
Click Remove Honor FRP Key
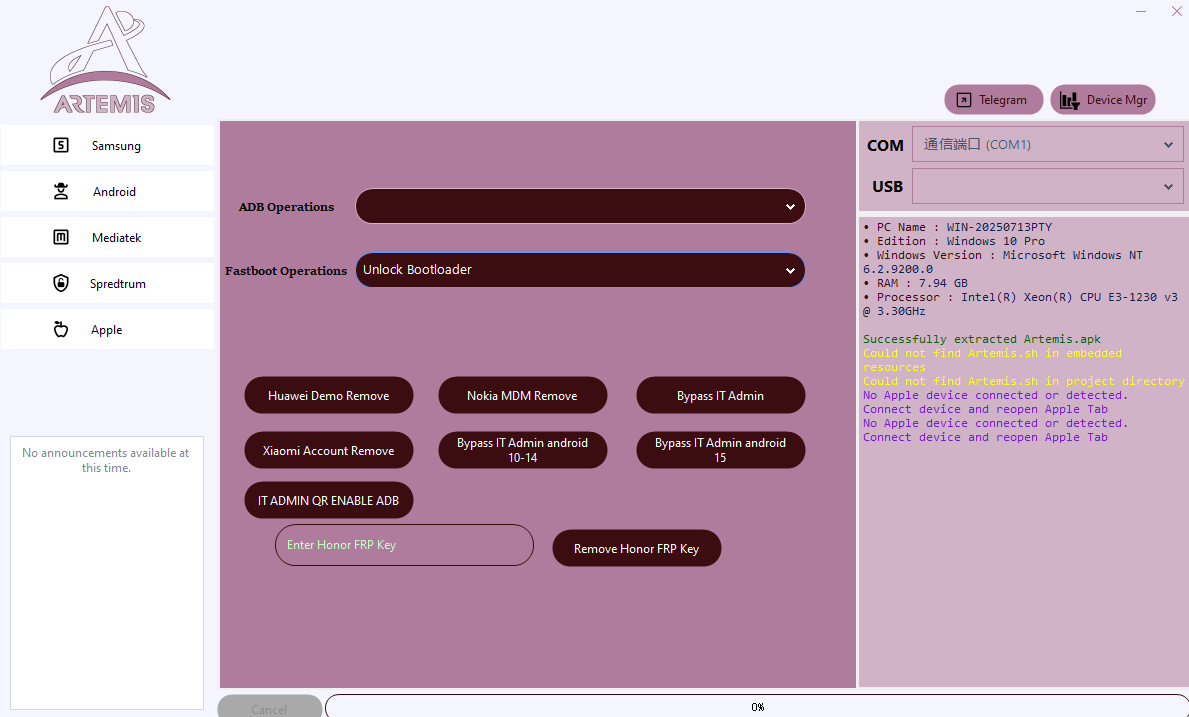tap(636, 548)
